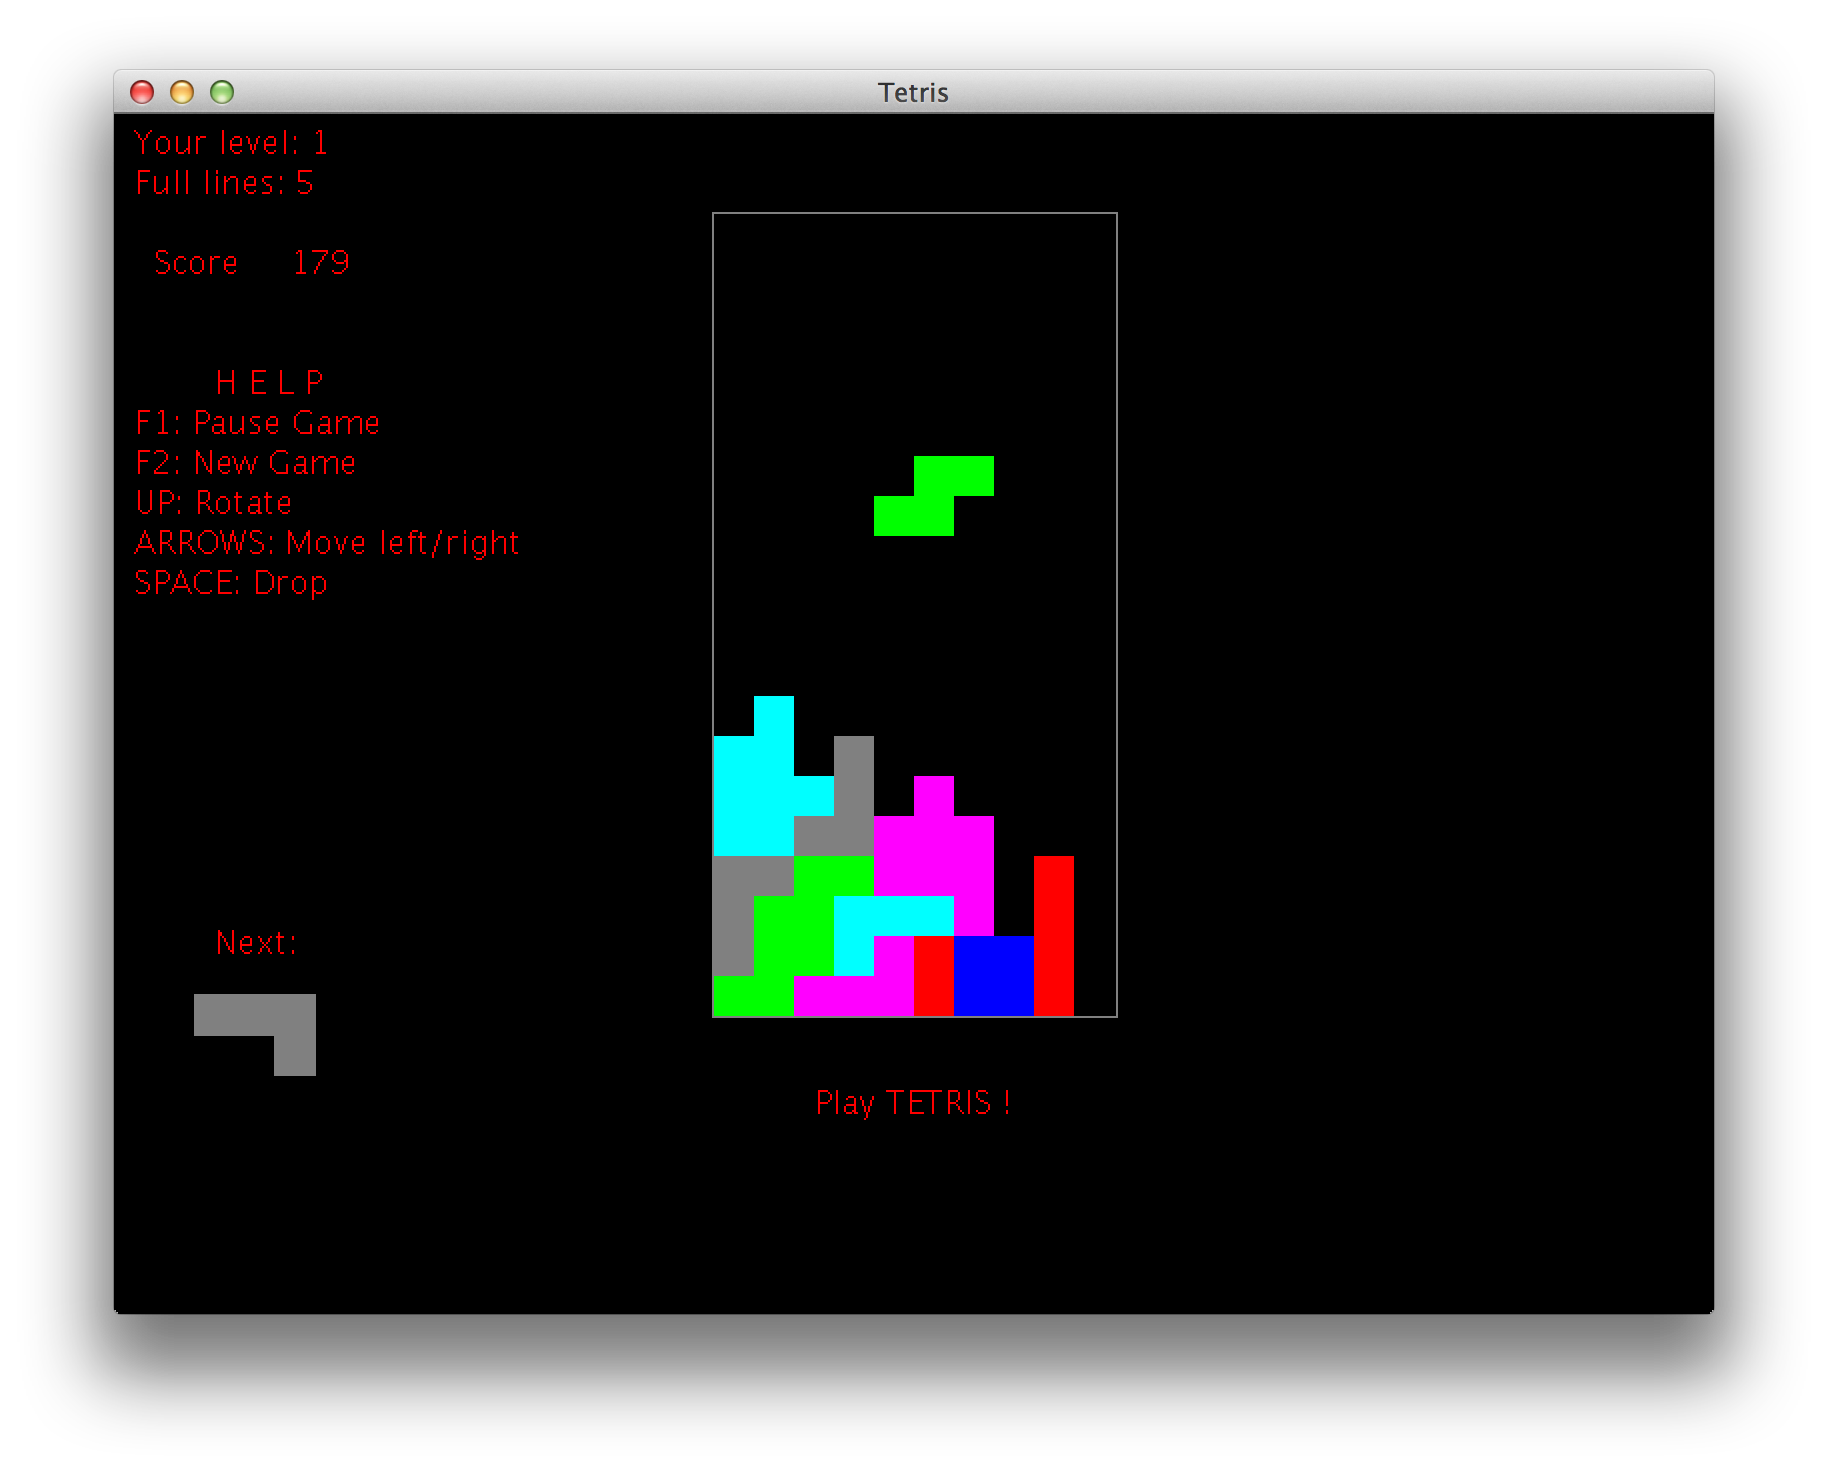The image size is (1828, 1472).
Task: Click the Tetris window title
Action: coord(913,92)
